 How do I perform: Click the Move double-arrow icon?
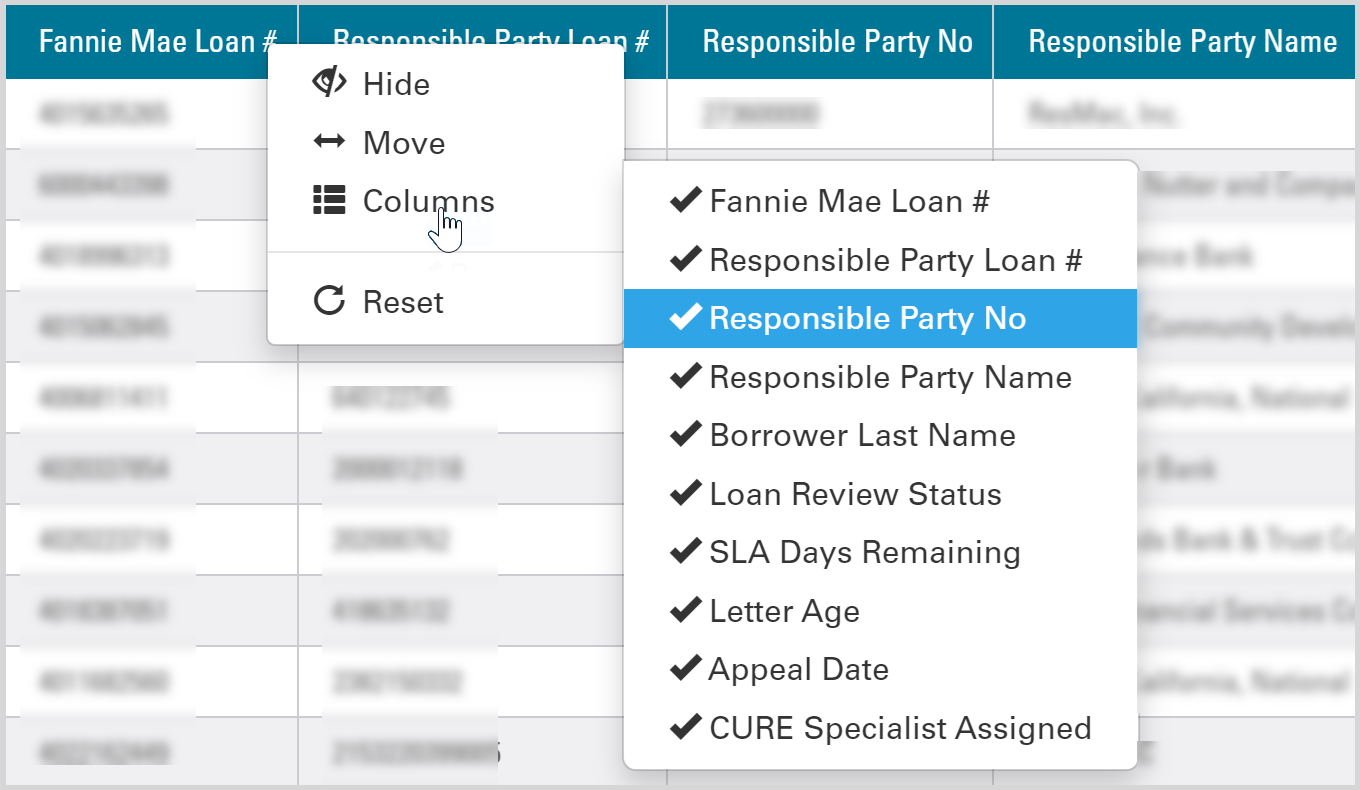[329, 142]
